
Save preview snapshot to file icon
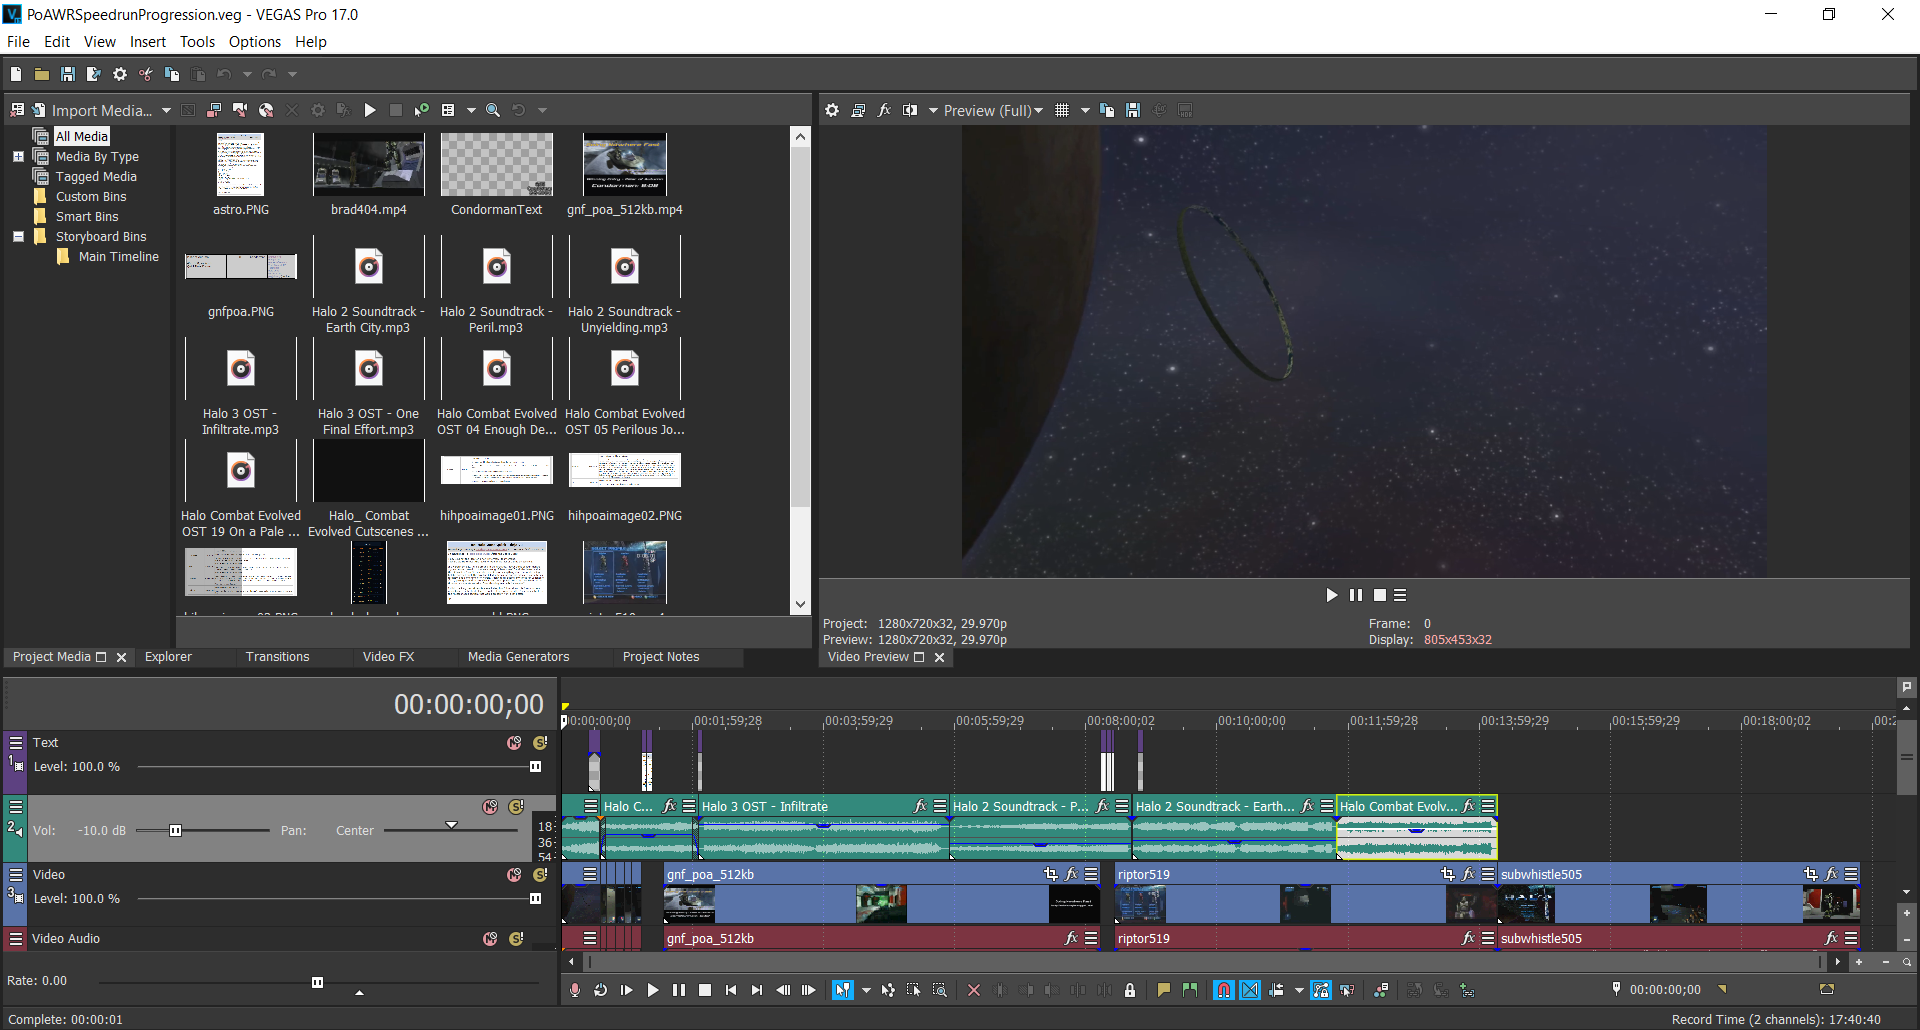(1133, 110)
